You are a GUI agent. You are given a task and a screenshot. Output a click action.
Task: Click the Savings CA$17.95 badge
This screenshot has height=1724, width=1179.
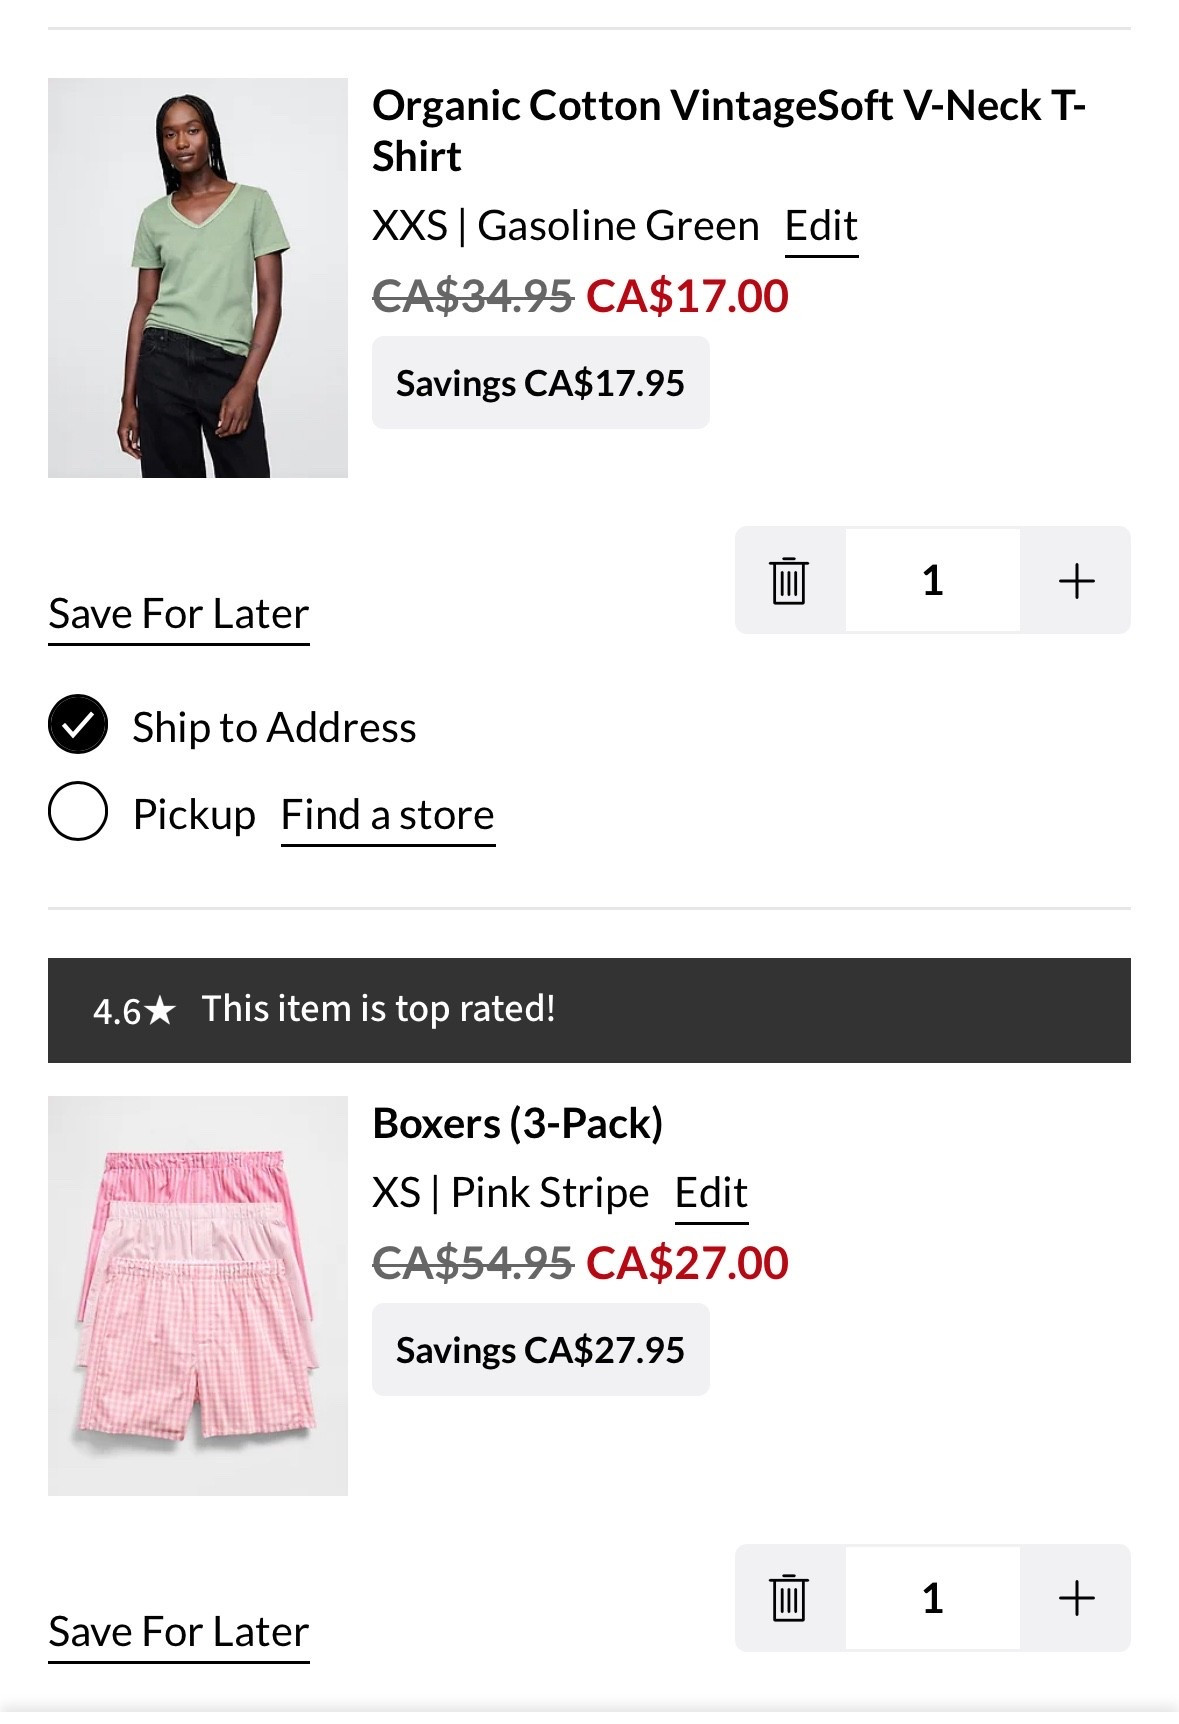(540, 381)
